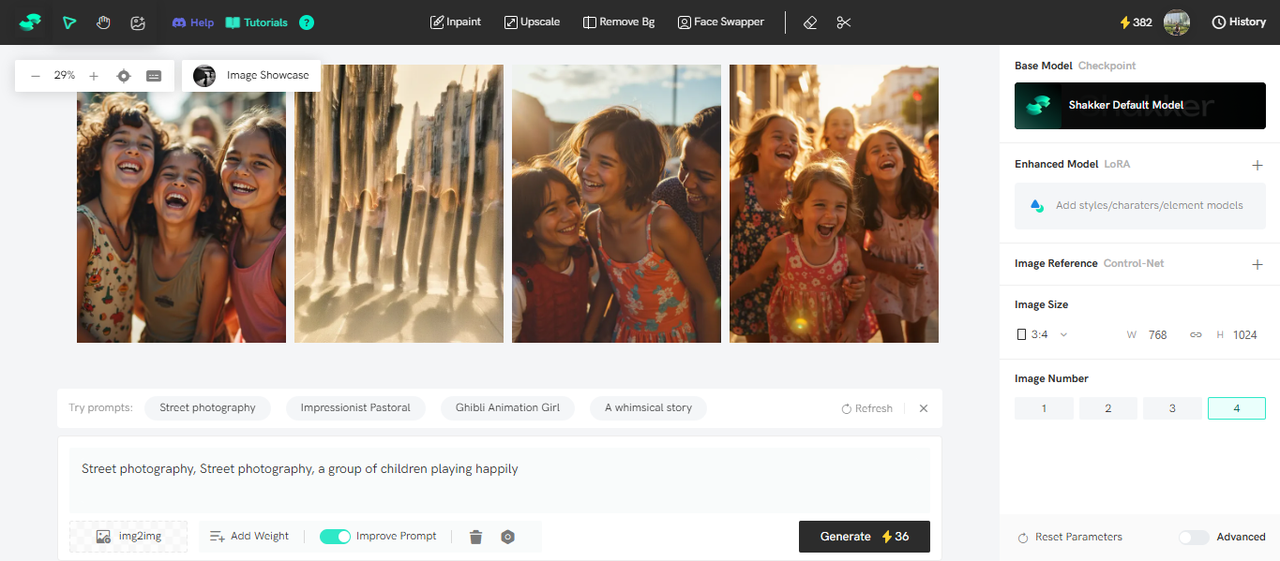The image size is (1280, 561).
Task: Click the Add Weight button
Action: pos(249,536)
